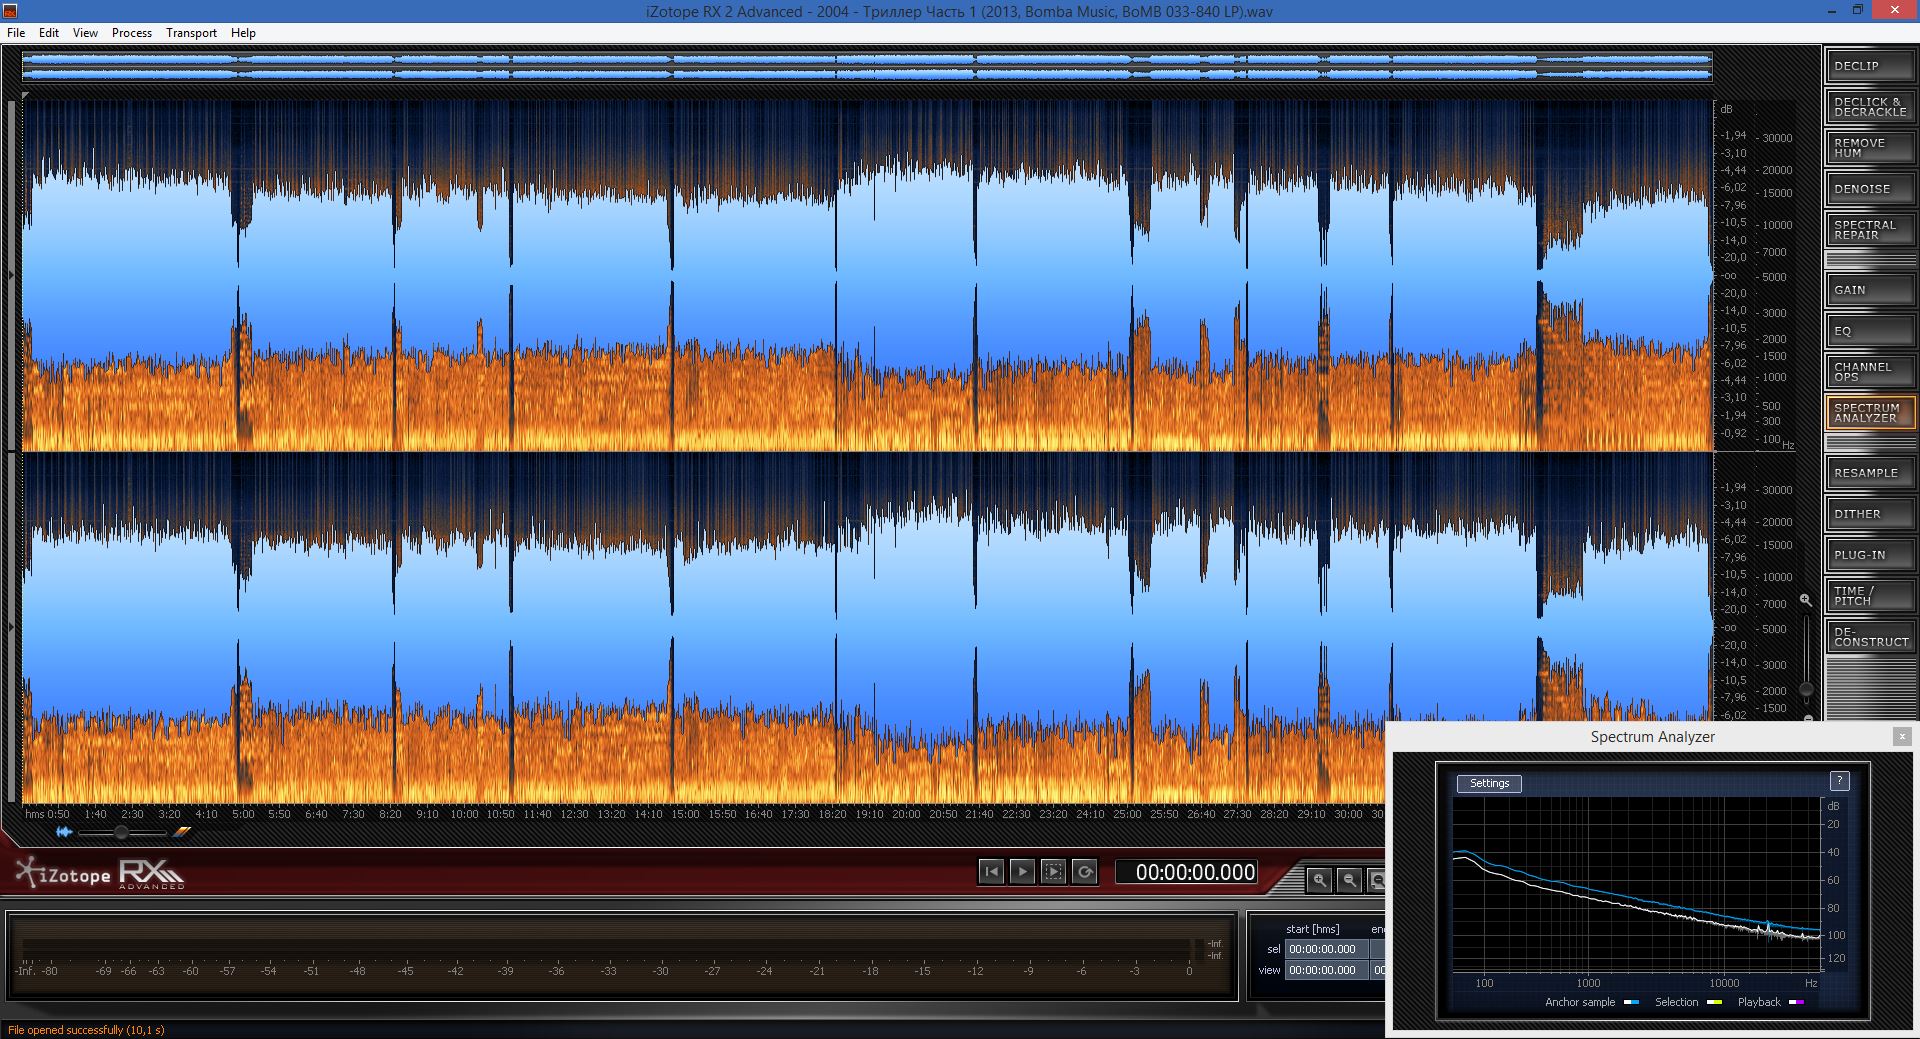This screenshot has width=1920, height=1039.
Task: Toggle the Spectrum Analyzer module button
Action: click(1869, 413)
